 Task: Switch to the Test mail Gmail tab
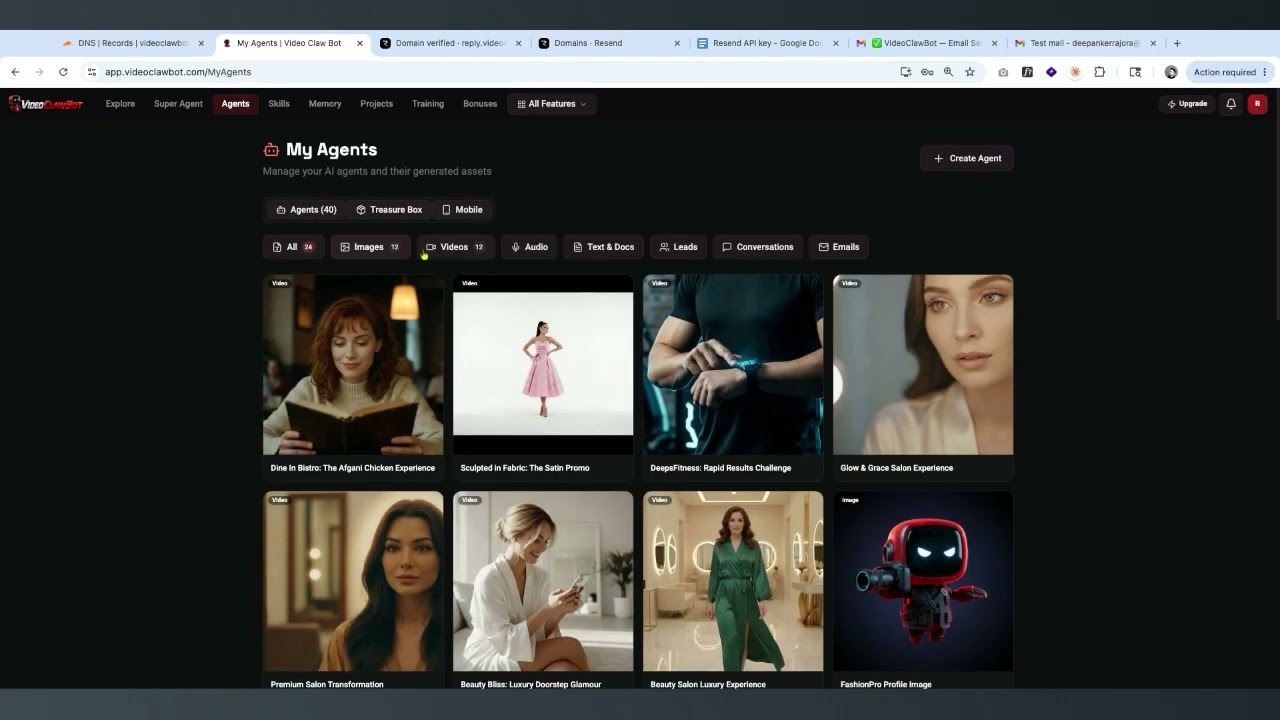coord(1084,43)
